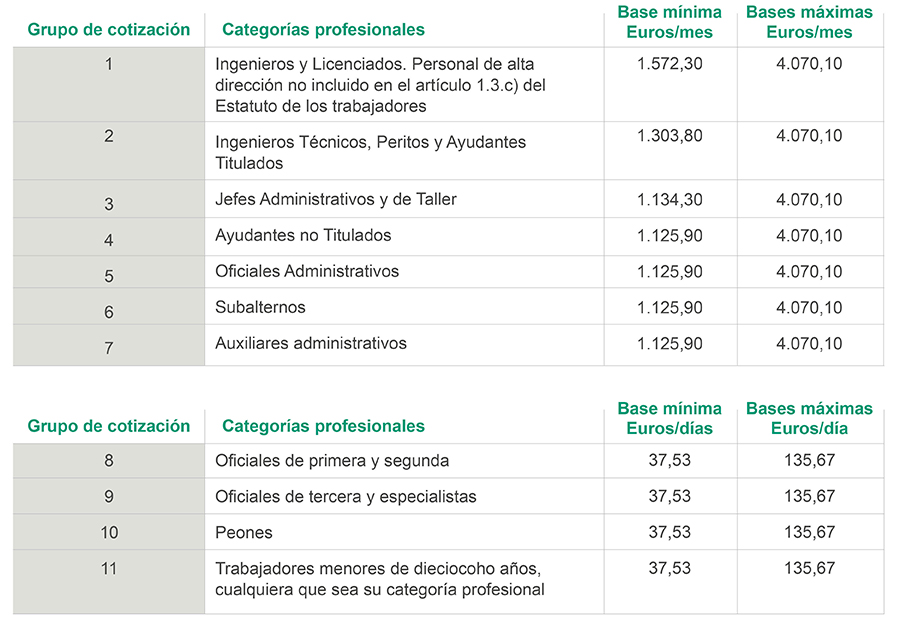The height and width of the screenshot is (625, 900).
Task: Click the 'Base mínima Euros/días' header
Action: coord(669,418)
